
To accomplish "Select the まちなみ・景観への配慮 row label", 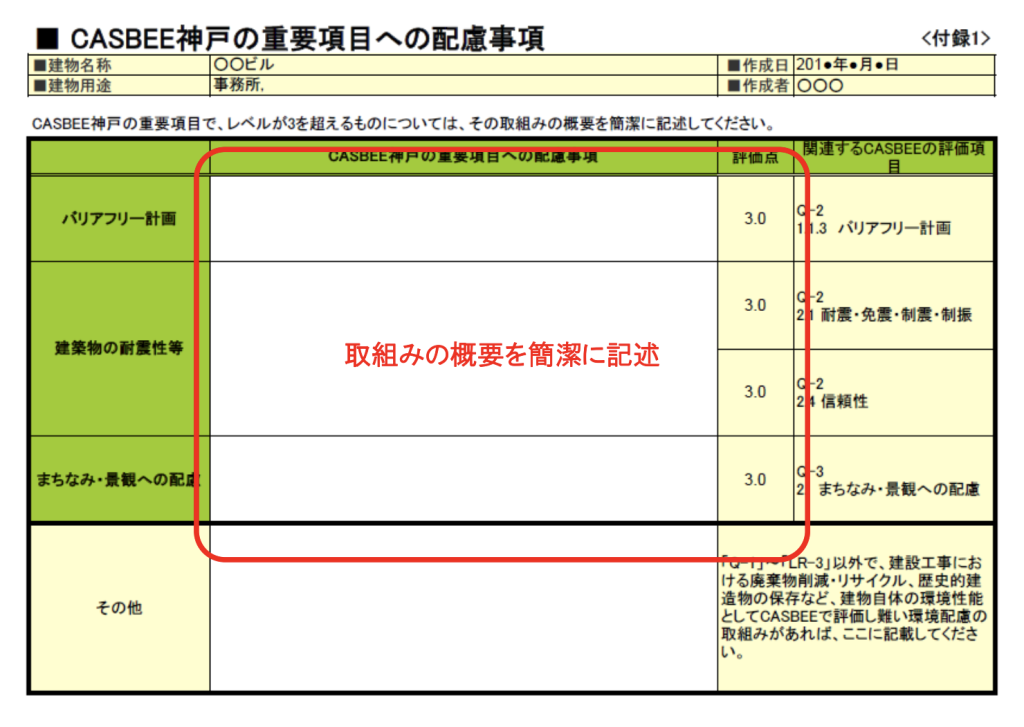I will 117,479.
